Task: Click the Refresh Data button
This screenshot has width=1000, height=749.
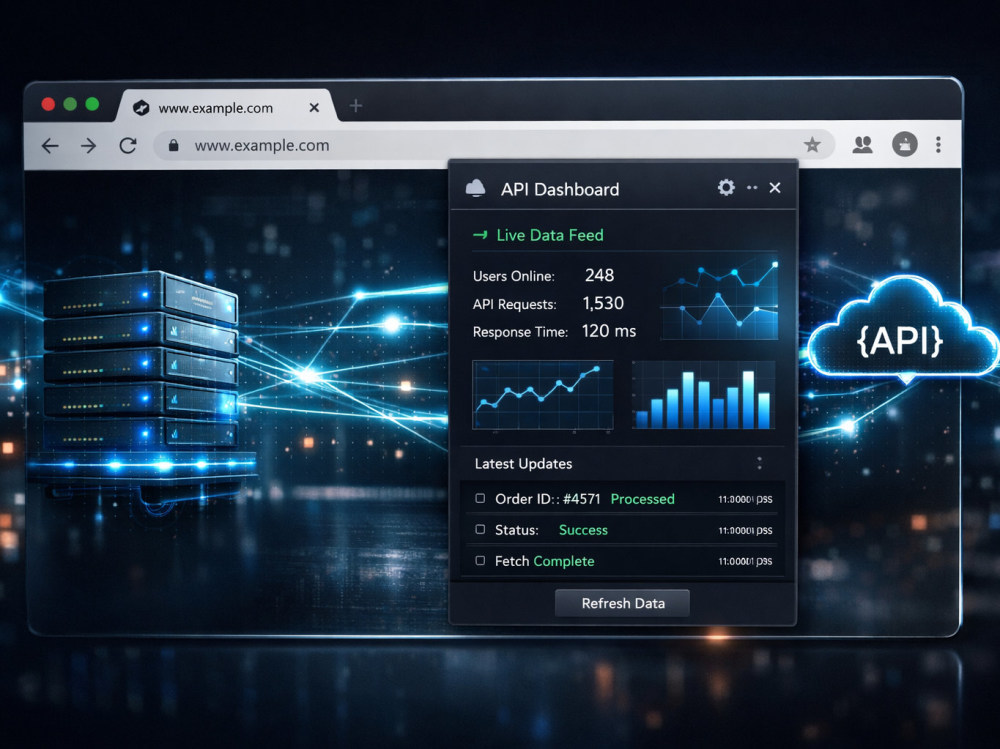Action: coord(622,603)
